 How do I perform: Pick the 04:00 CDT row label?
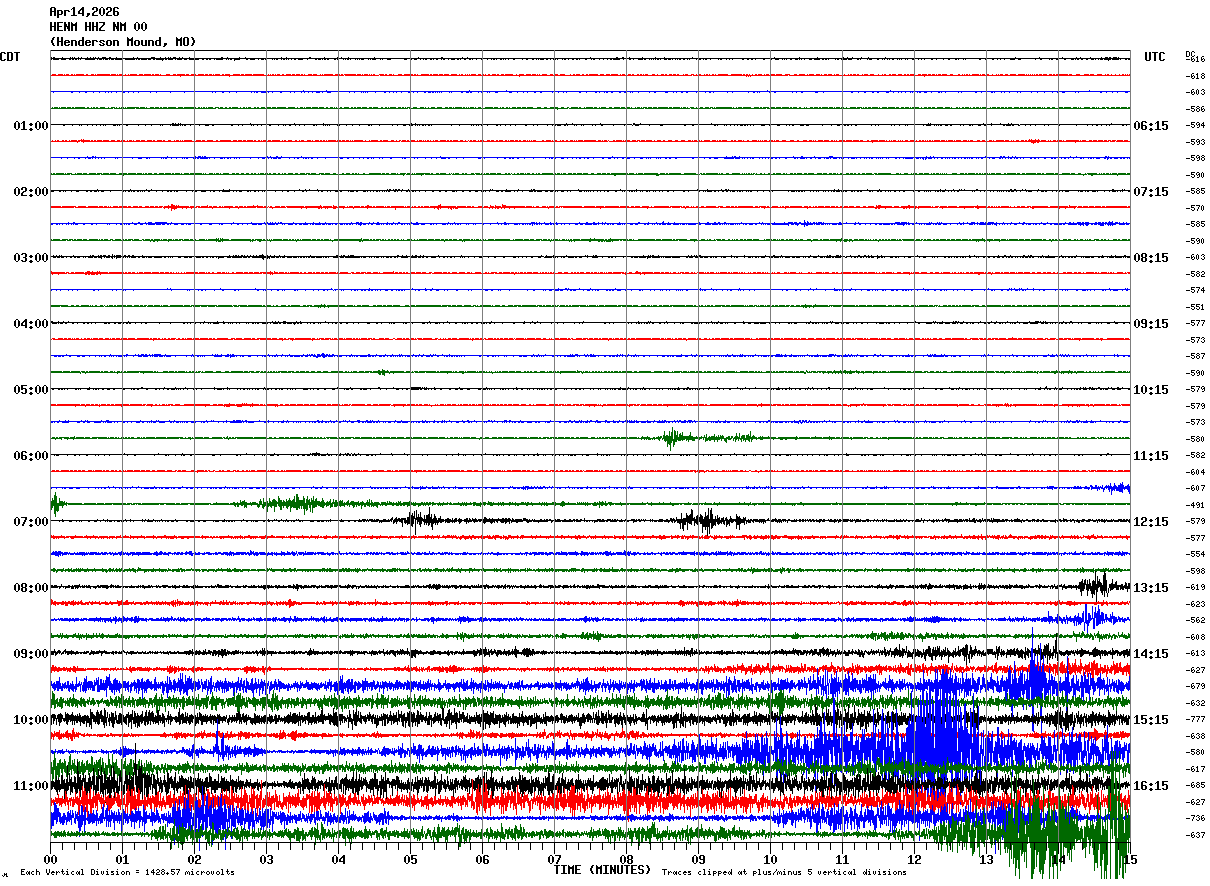pyautogui.click(x=30, y=324)
